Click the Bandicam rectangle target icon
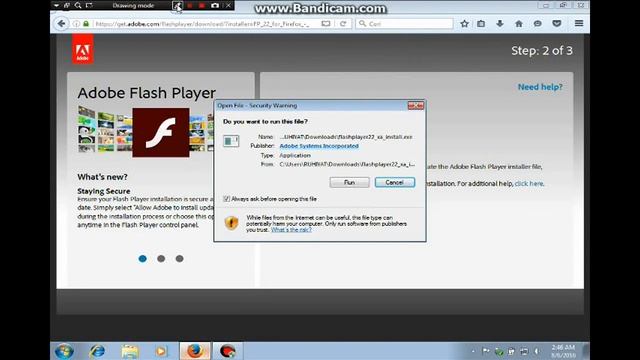Image resolution: width=640 pixels, height=360 pixels. (x=89, y=6)
